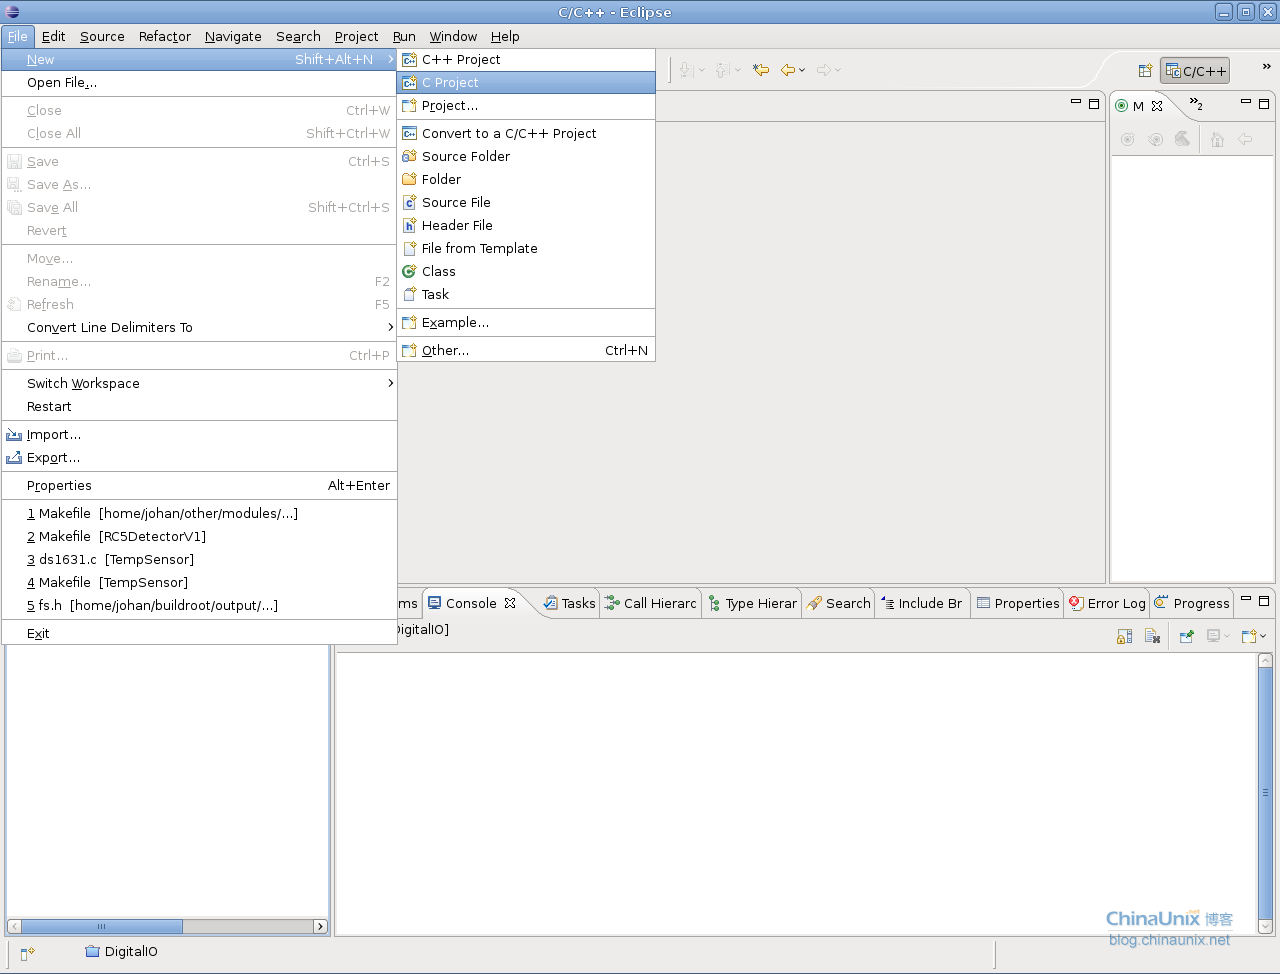Open recent file 5 fs.h
1280x974 pixels.
pos(199,605)
